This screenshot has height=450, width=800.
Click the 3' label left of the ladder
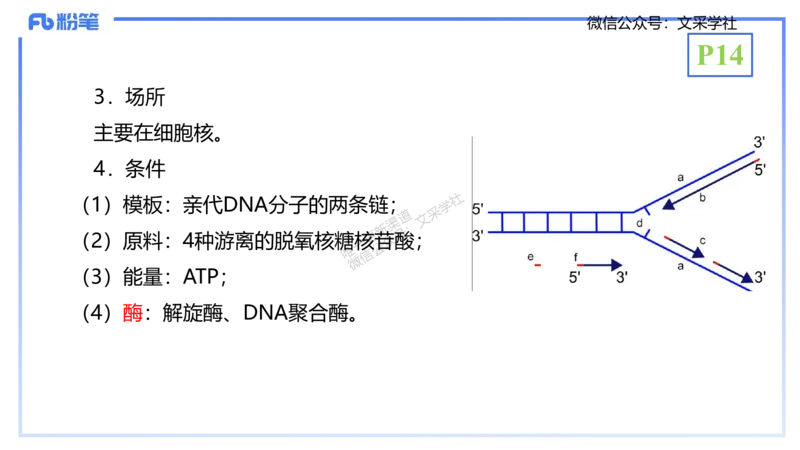click(x=478, y=236)
